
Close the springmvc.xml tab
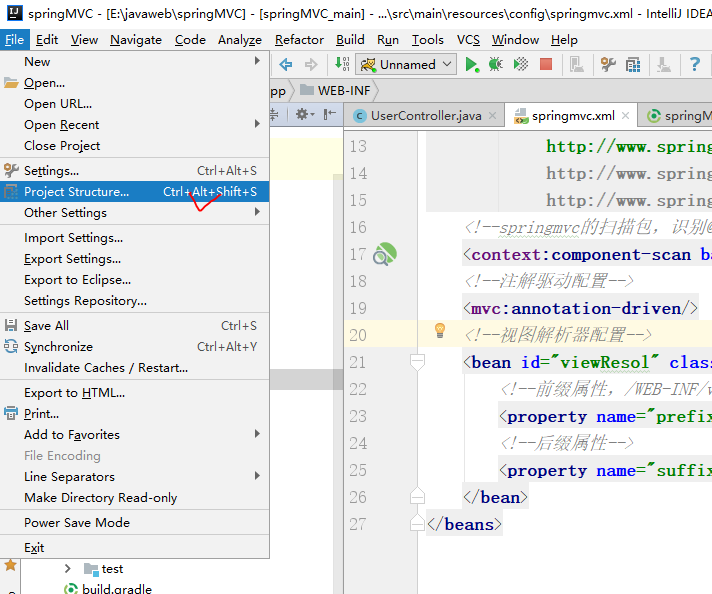[625, 116]
